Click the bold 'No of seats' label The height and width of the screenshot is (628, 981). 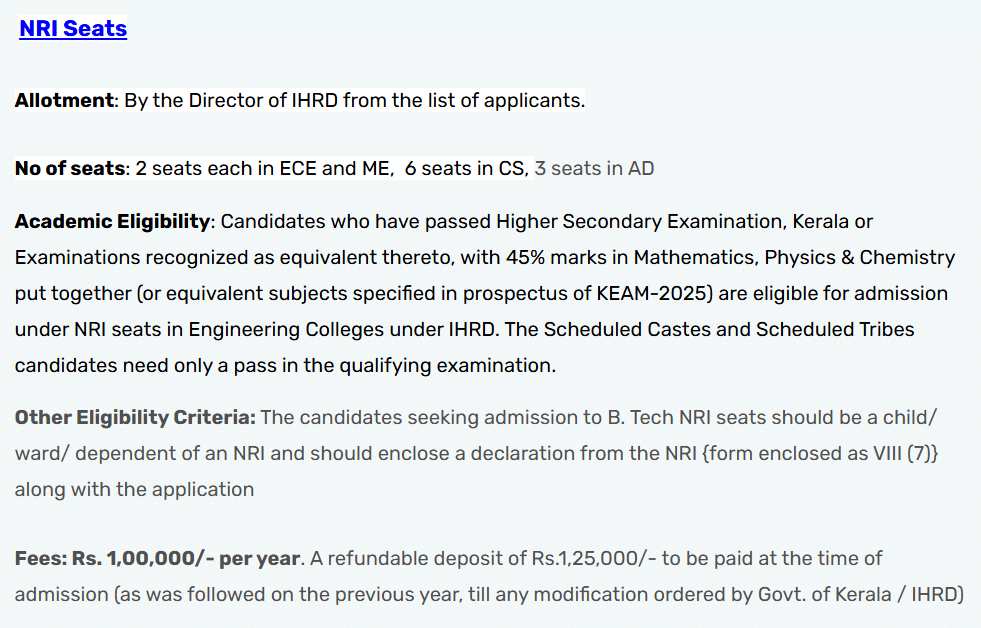coord(70,169)
